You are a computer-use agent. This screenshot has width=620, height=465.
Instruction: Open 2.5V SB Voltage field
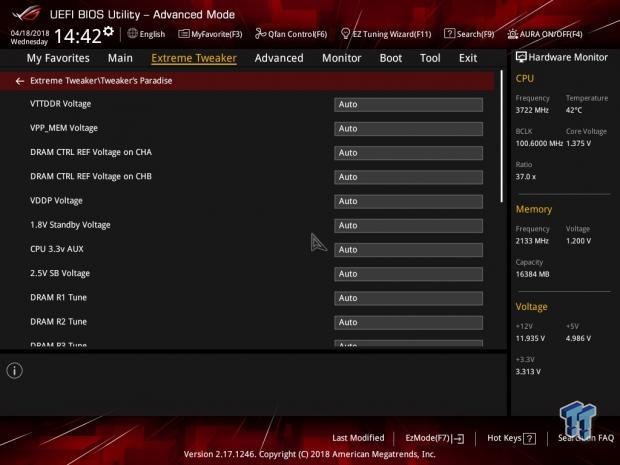(x=408, y=274)
